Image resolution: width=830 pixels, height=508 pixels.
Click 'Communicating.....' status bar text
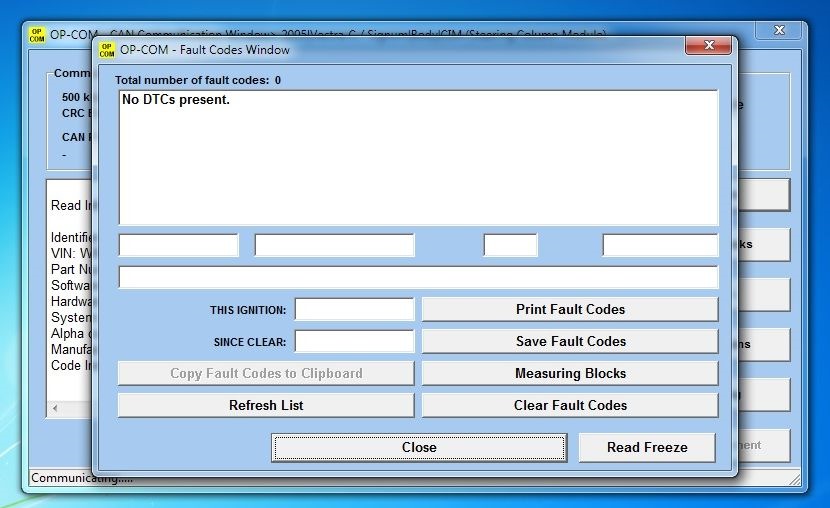82,478
